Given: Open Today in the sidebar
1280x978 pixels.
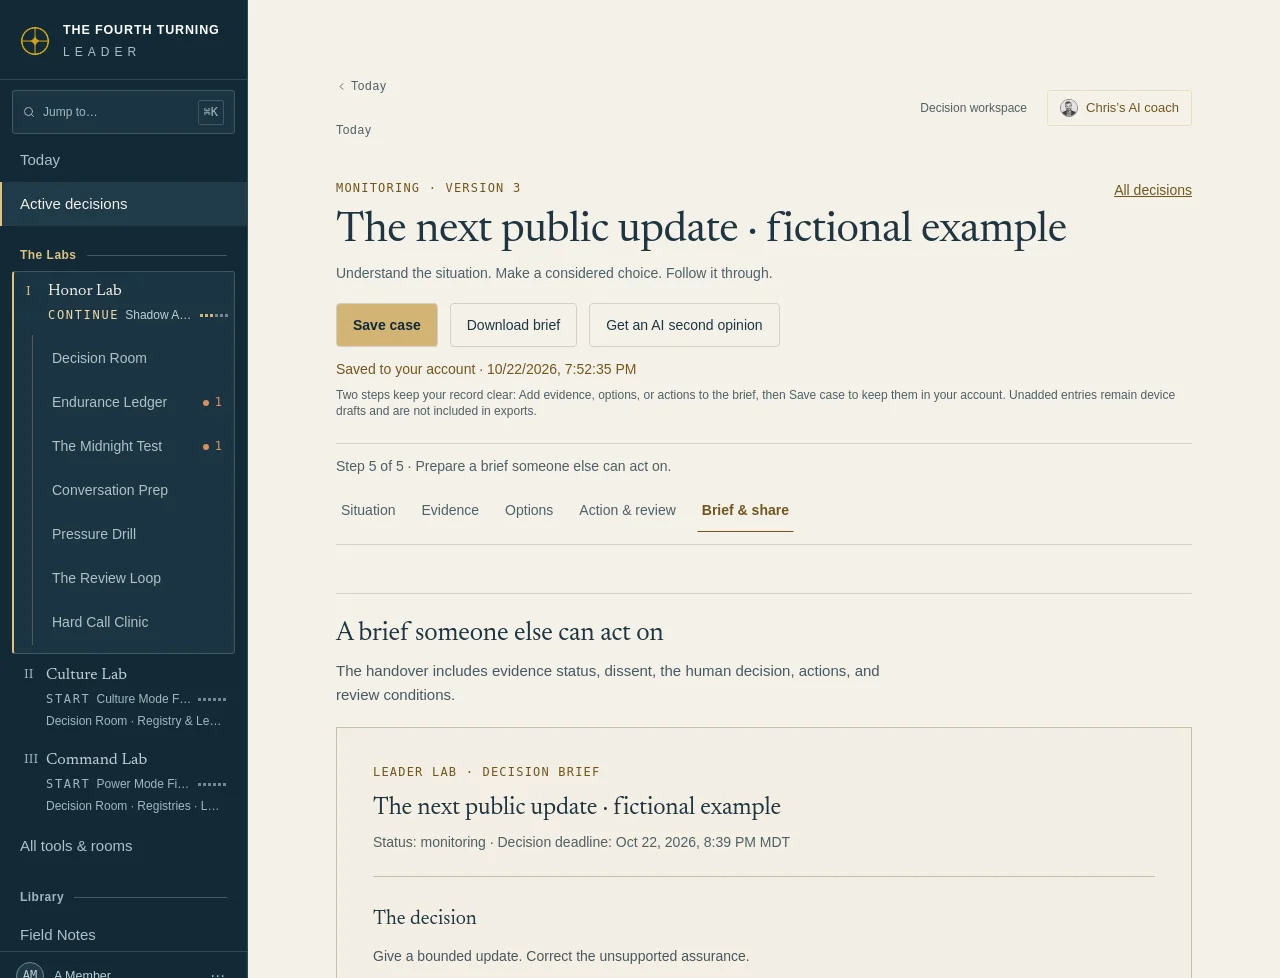Looking at the screenshot, I should [x=124, y=160].
